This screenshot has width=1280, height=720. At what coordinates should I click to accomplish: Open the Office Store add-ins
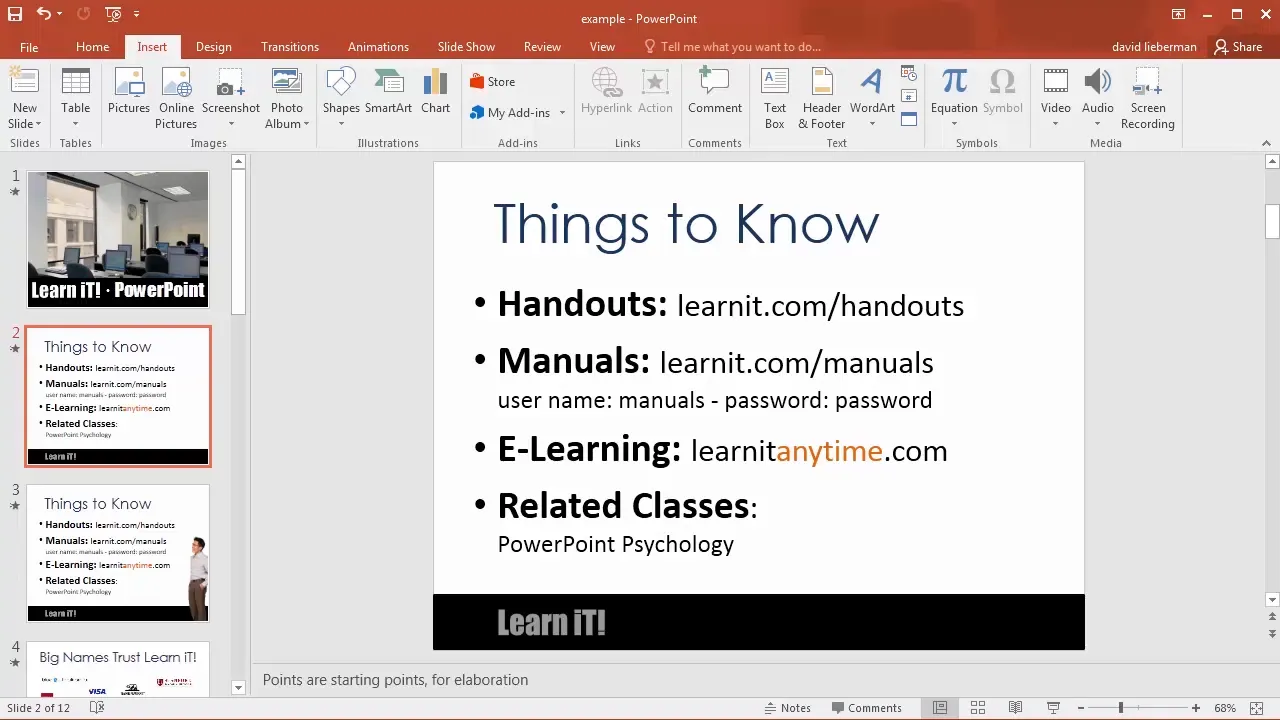[x=492, y=82]
